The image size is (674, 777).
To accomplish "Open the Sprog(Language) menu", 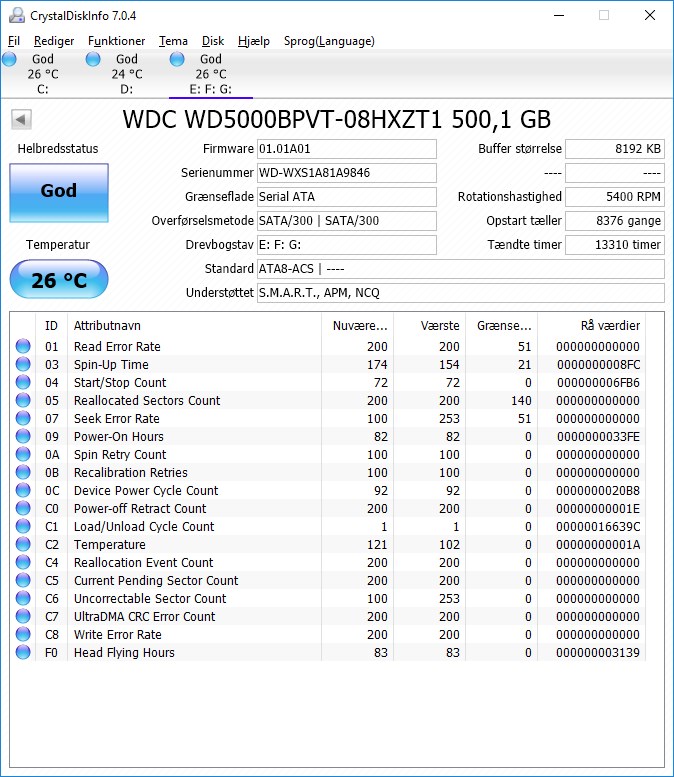I will (329, 41).
